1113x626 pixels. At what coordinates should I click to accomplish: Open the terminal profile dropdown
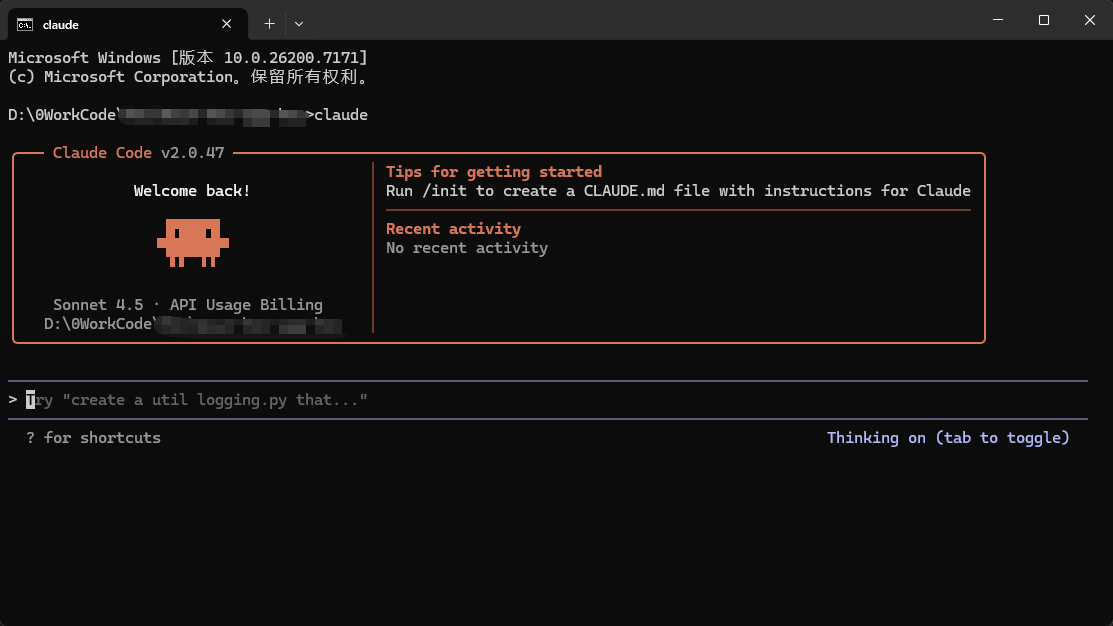299,24
